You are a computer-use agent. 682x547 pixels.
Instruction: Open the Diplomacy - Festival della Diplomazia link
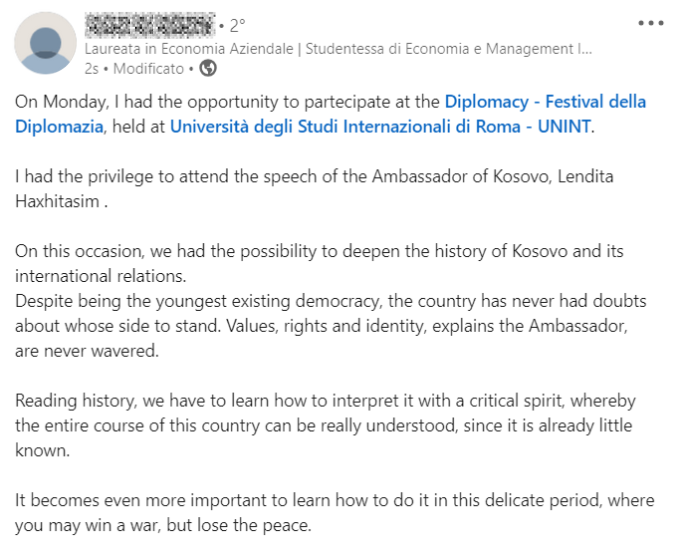tap(545, 102)
